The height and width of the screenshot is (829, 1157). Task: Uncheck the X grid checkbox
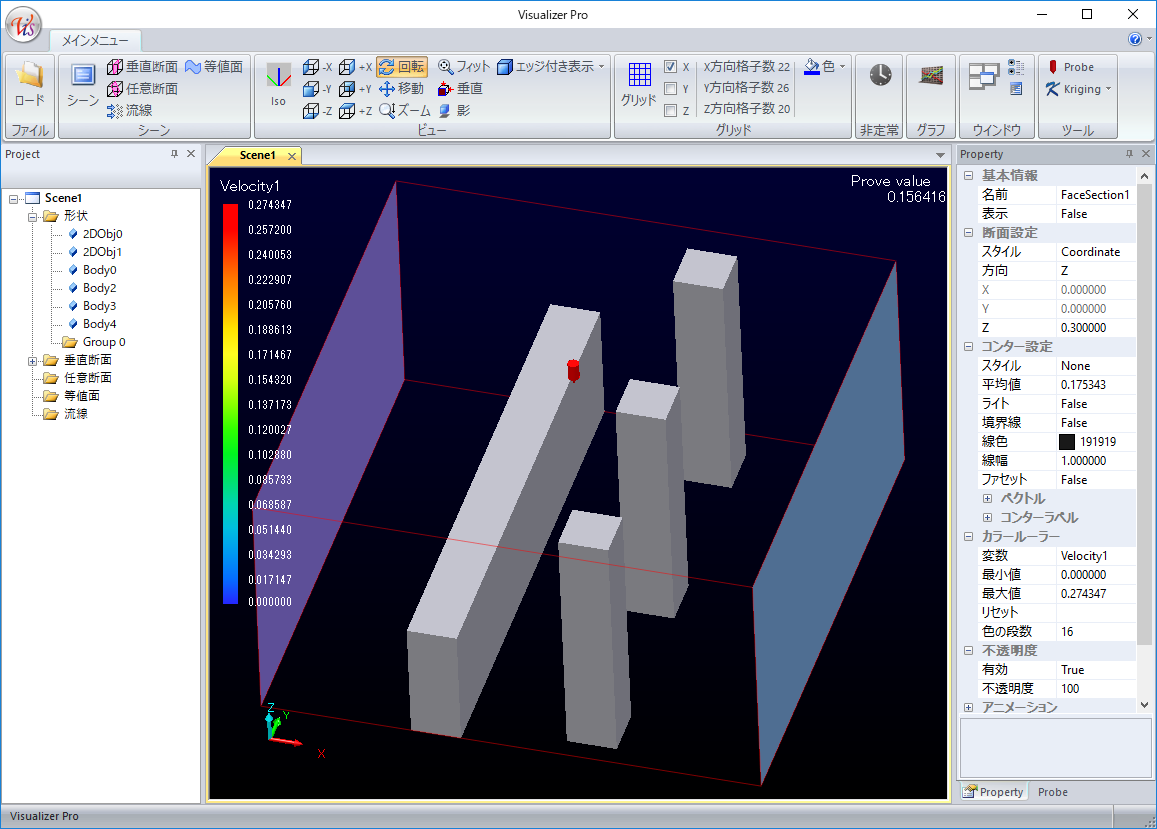(671, 67)
